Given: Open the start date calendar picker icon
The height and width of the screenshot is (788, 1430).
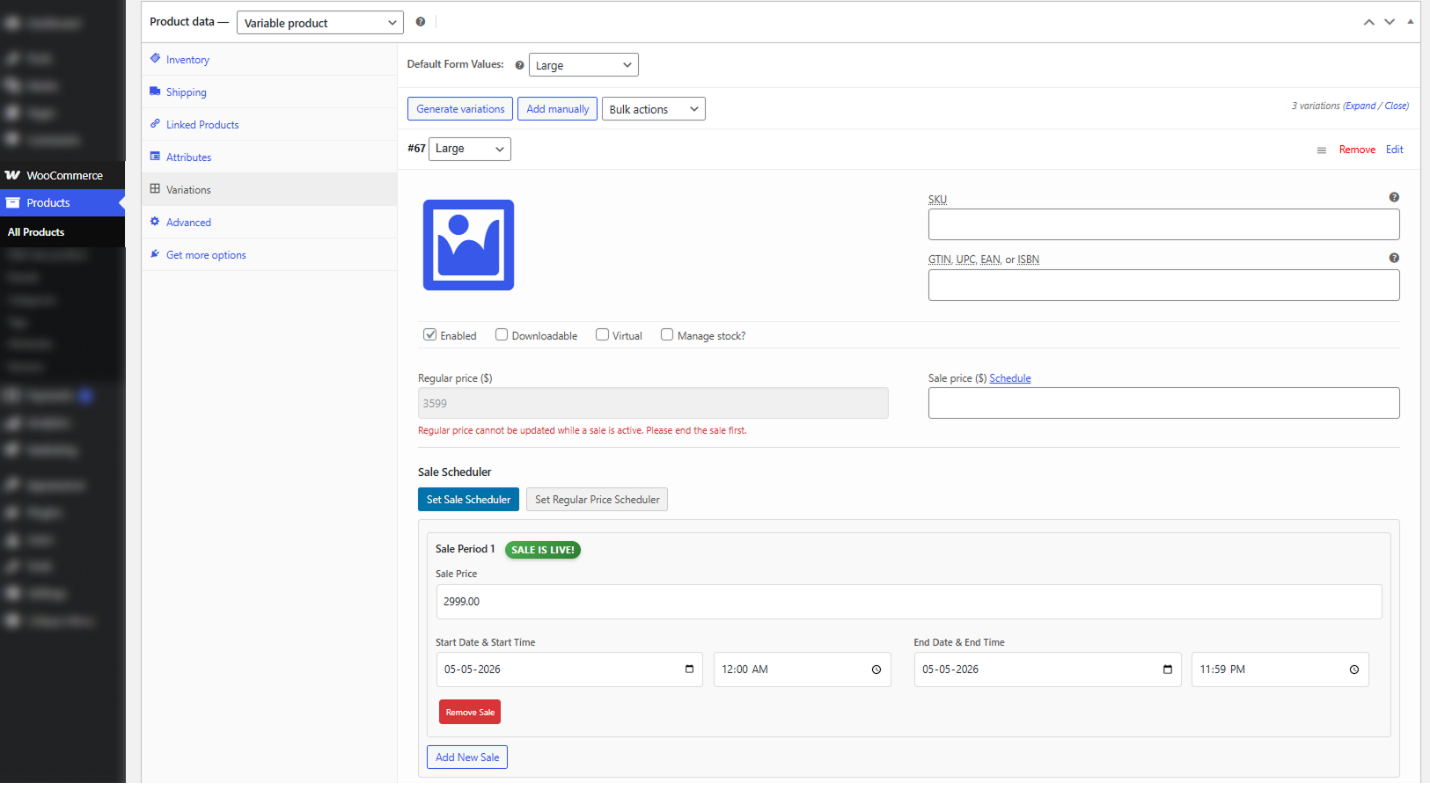Looking at the screenshot, I should pyautogui.click(x=689, y=669).
